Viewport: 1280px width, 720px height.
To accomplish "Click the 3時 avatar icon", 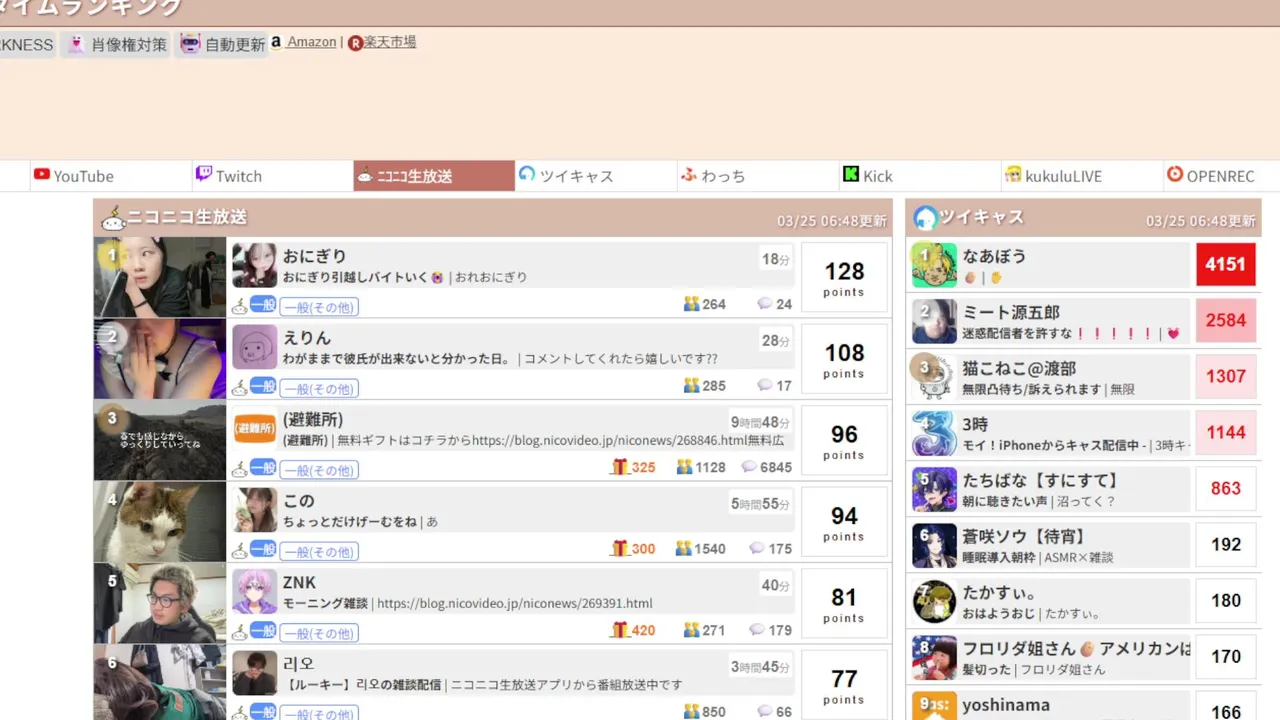I will [934, 433].
